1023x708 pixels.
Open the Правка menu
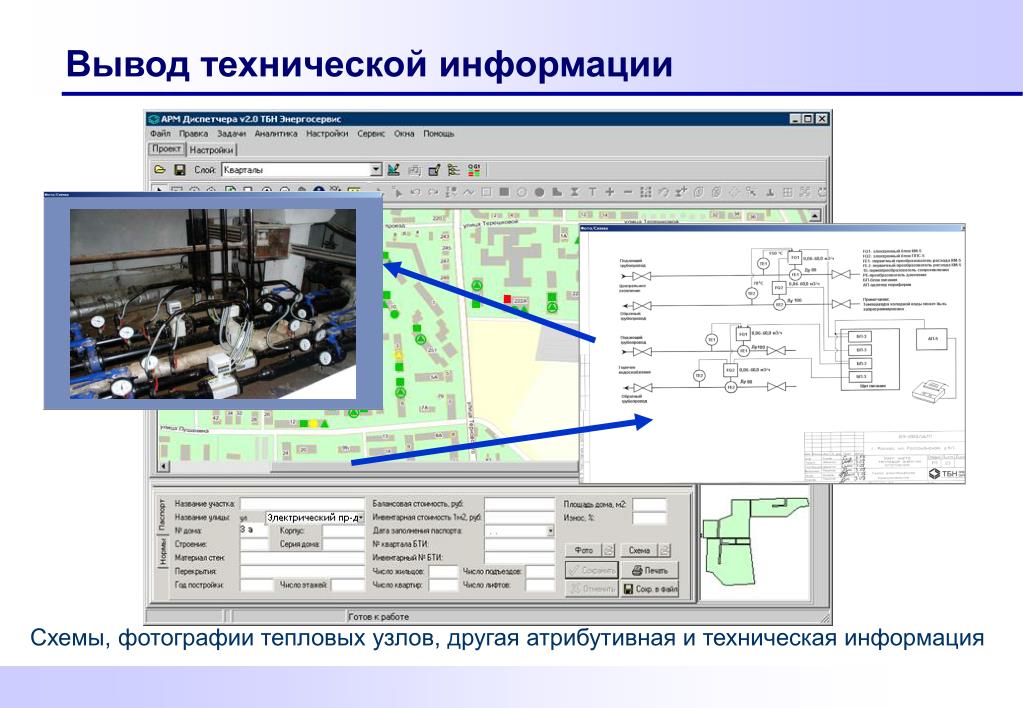(x=193, y=134)
